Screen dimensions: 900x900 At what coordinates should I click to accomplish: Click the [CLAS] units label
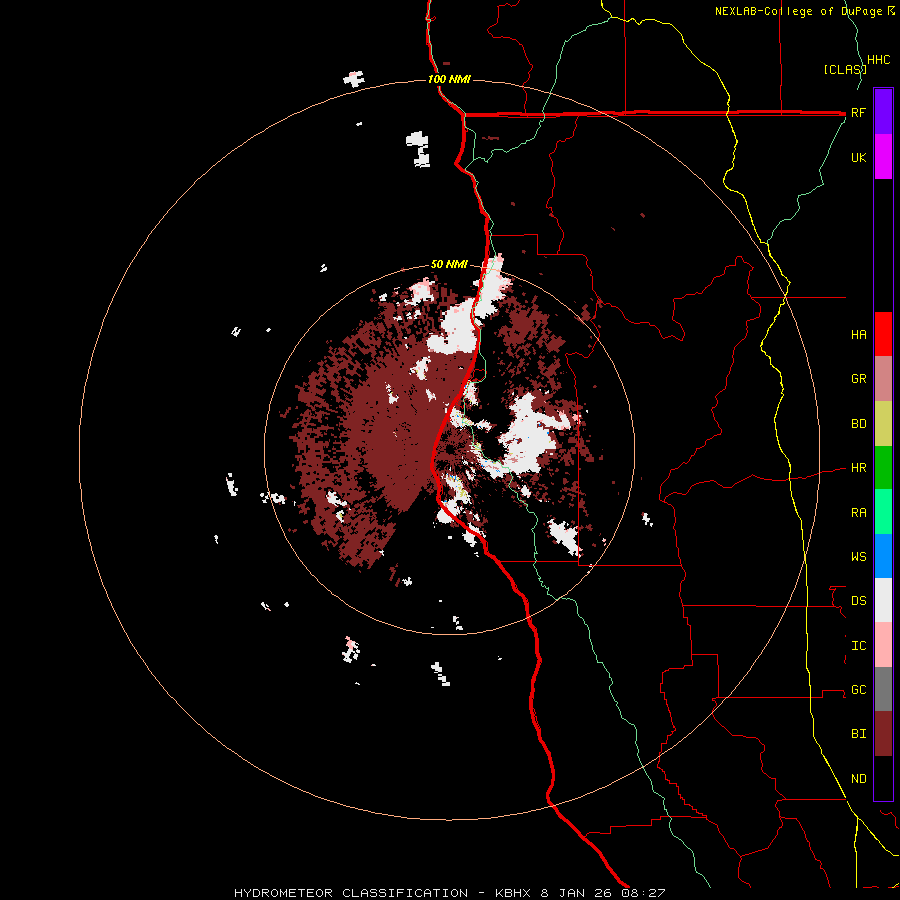pyautogui.click(x=845, y=69)
